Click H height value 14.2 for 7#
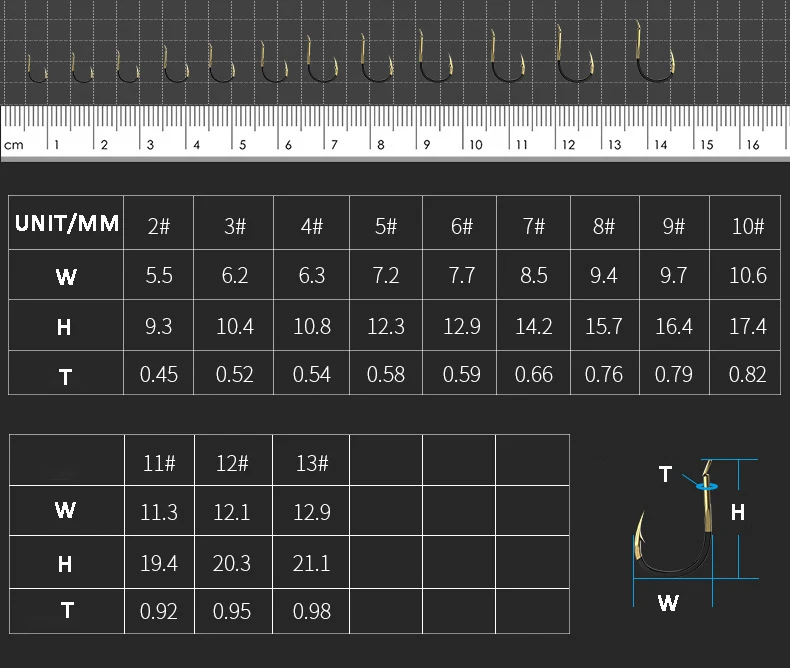Screen dimensions: 790x668 point(534,326)
